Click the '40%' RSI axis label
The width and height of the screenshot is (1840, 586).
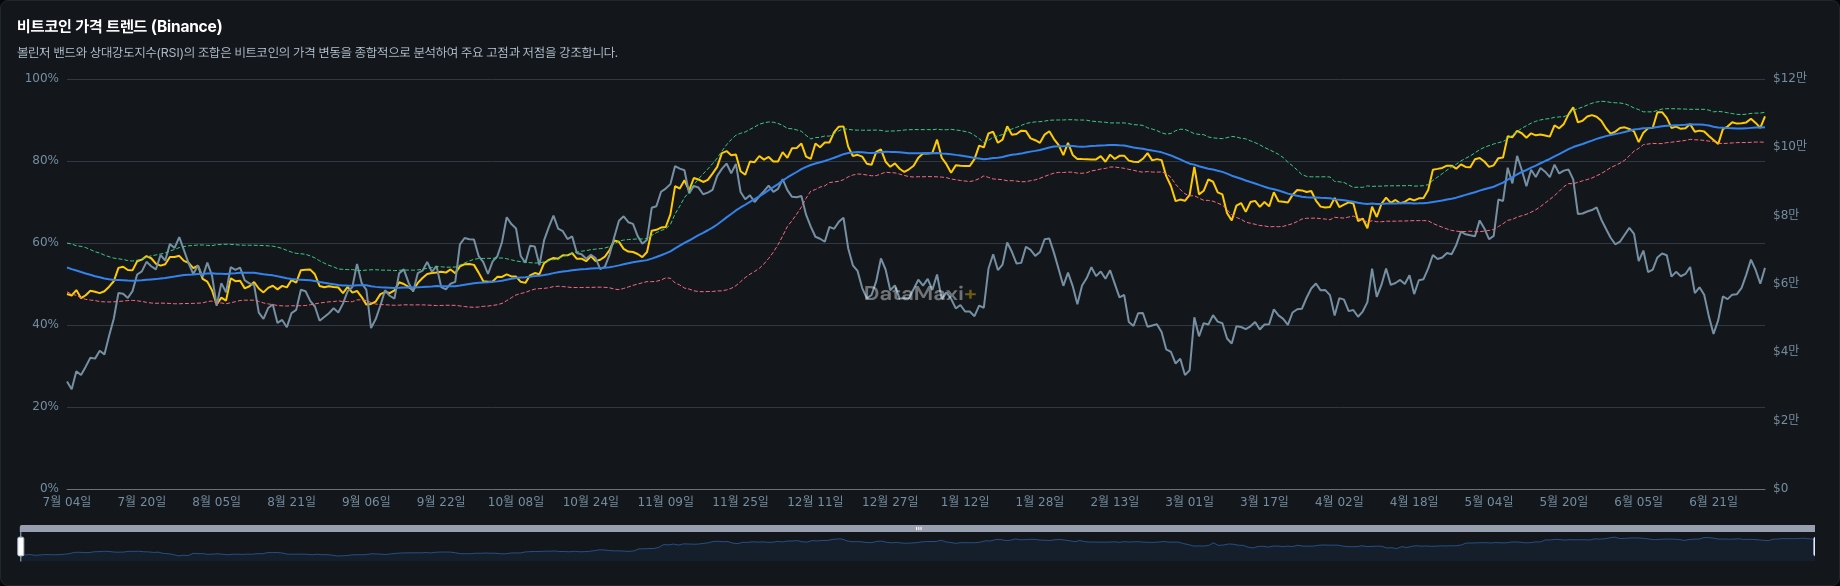45,324
